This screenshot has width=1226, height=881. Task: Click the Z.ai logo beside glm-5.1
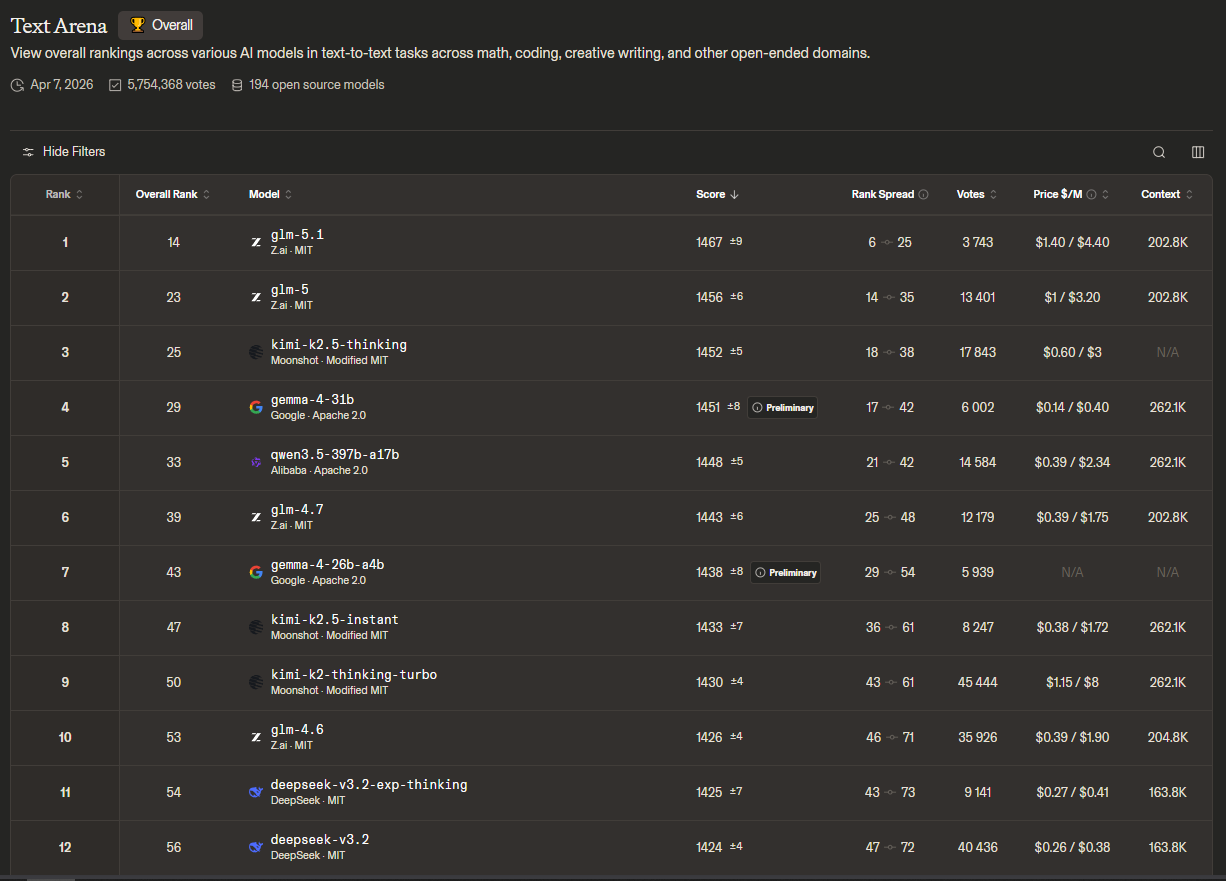[256, 242]
